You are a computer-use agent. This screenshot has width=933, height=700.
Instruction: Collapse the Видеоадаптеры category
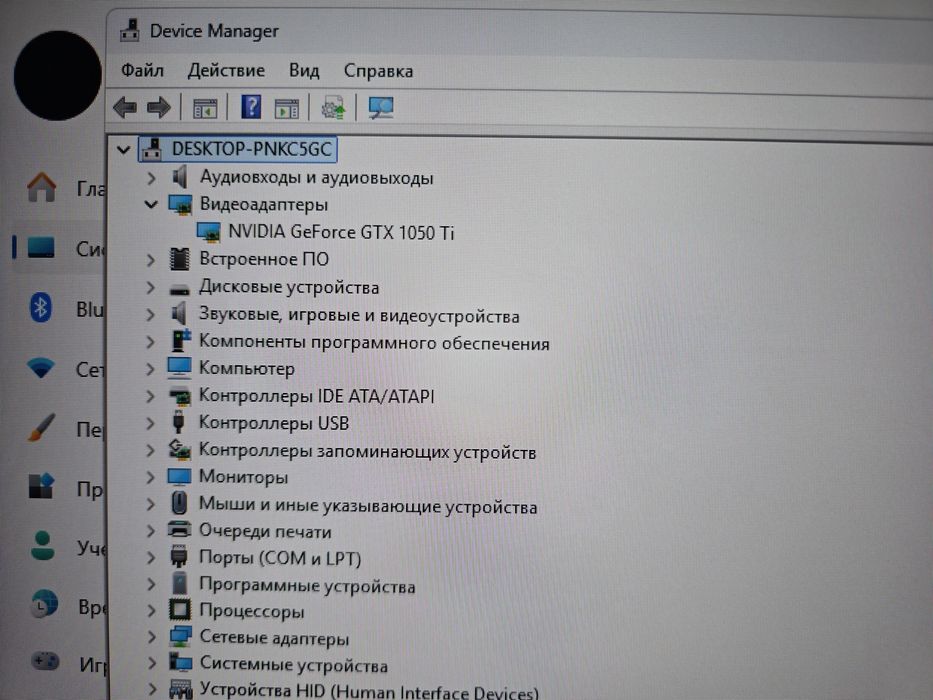coord(151,204)
